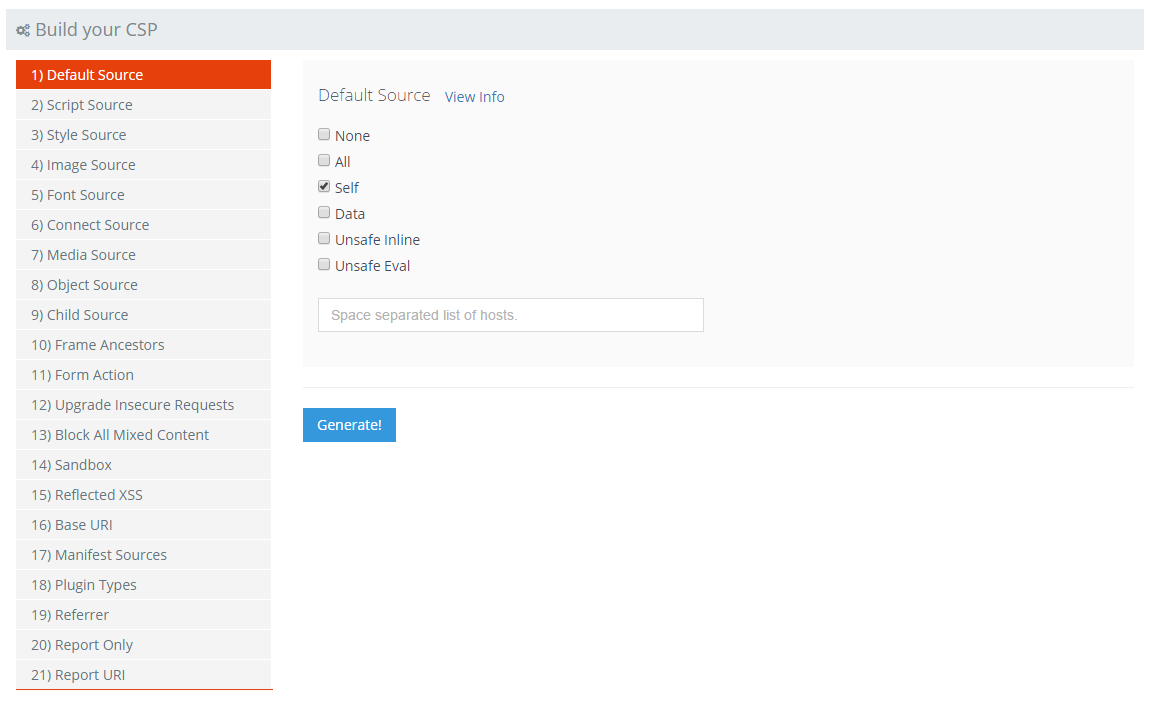
Task: Select 21) Report URI
Action: click(x=144, y=675)
